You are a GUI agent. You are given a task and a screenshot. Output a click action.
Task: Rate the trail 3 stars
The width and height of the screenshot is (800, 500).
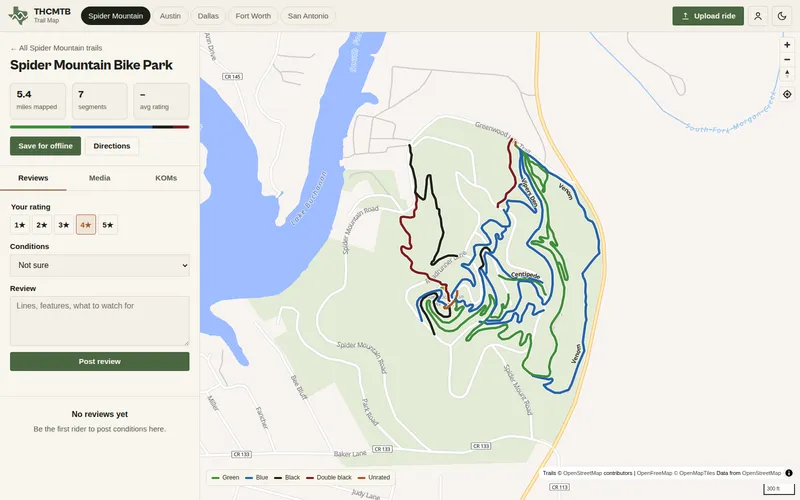point(64,224)
